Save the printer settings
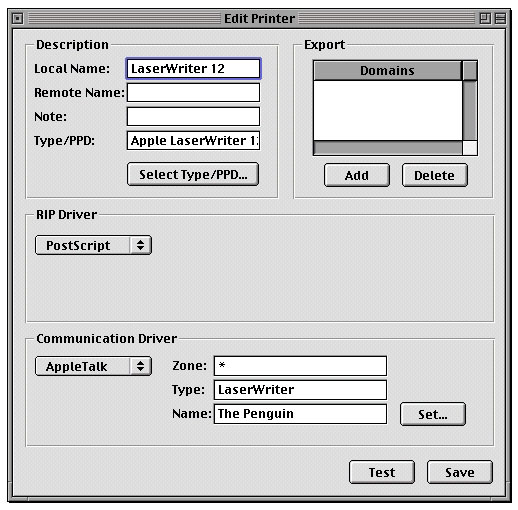518x510 pixels. pos(460,472)
